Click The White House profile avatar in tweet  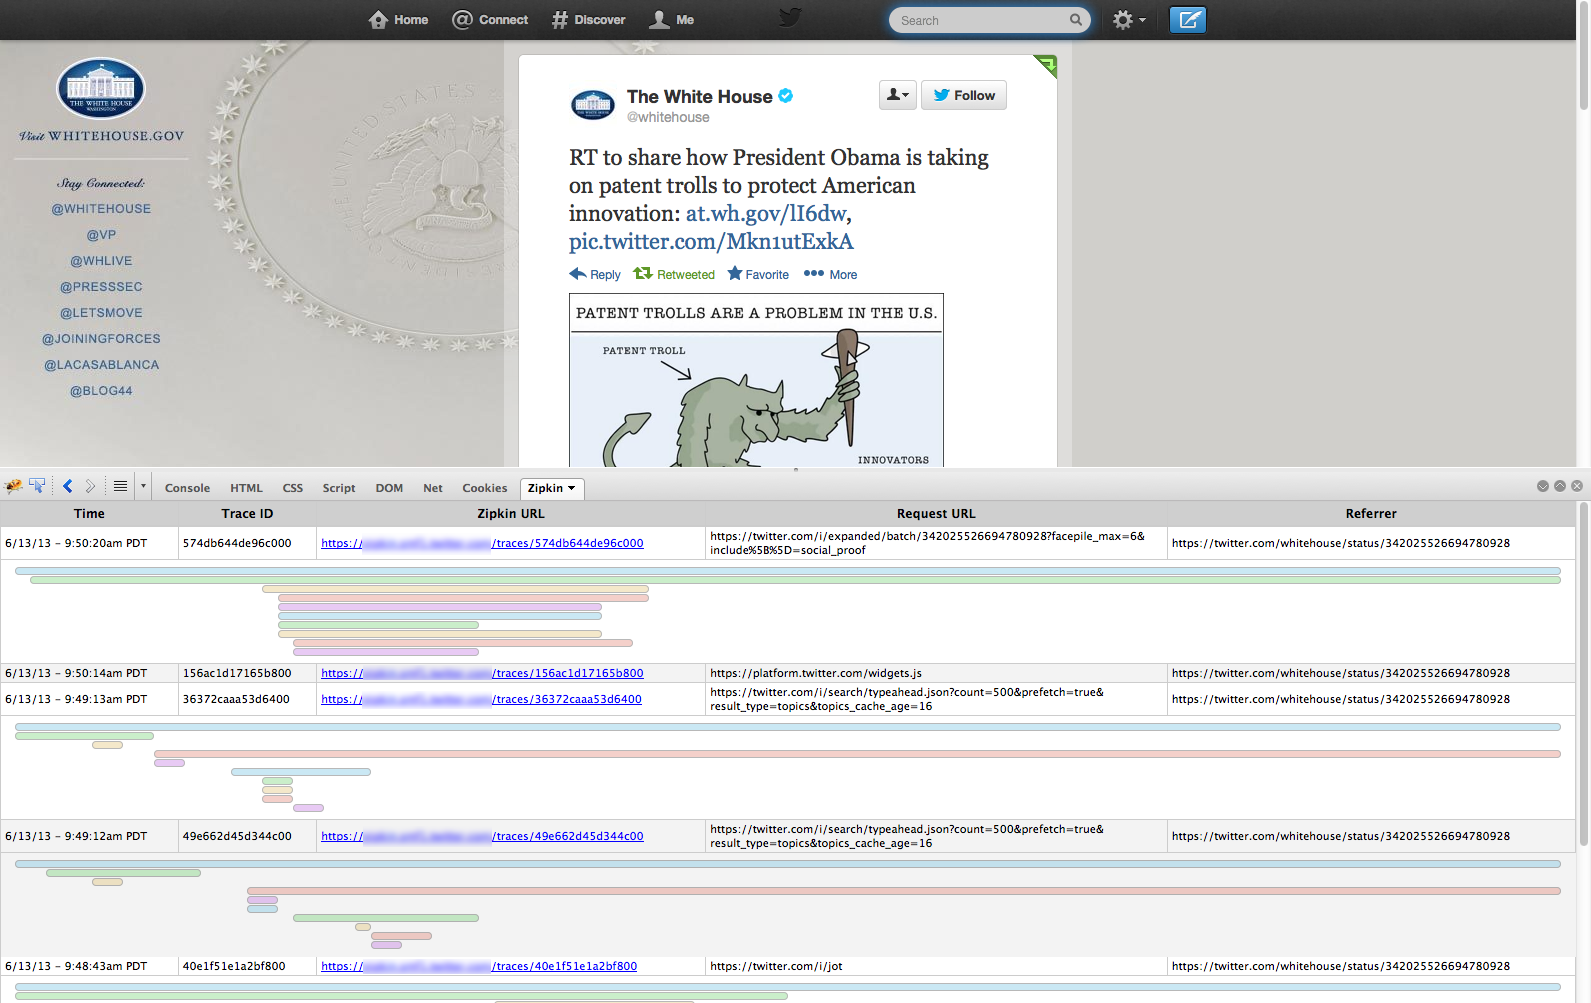593,104
